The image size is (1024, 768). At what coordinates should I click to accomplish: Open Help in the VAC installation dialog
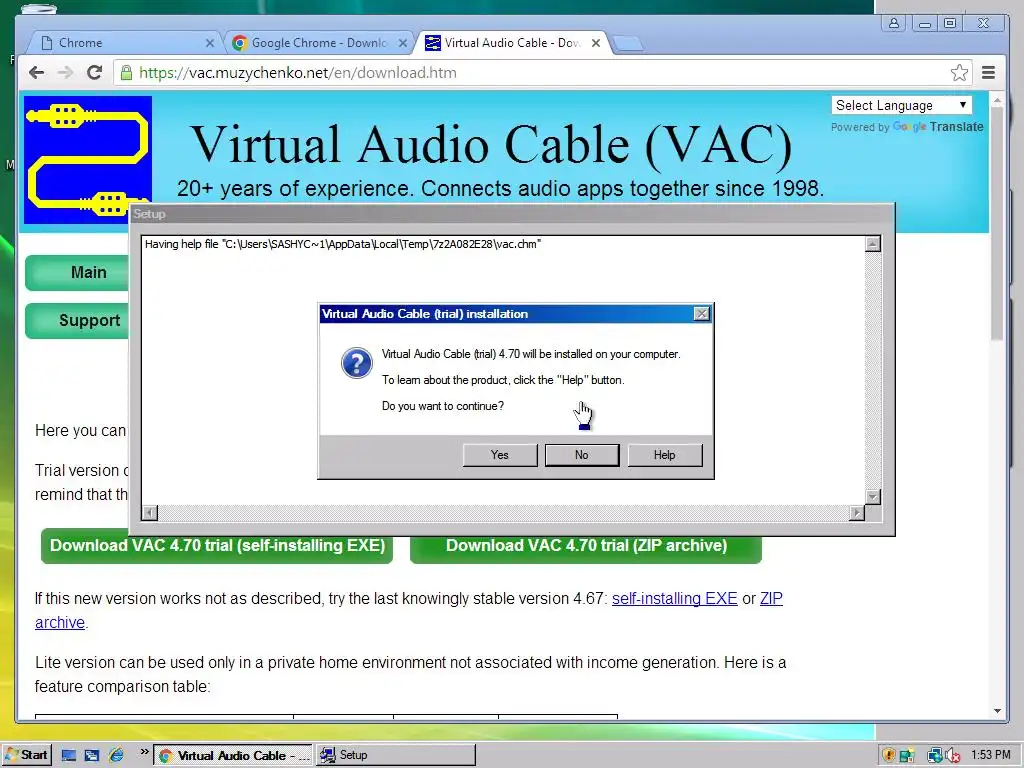click(x=664, y=455)
